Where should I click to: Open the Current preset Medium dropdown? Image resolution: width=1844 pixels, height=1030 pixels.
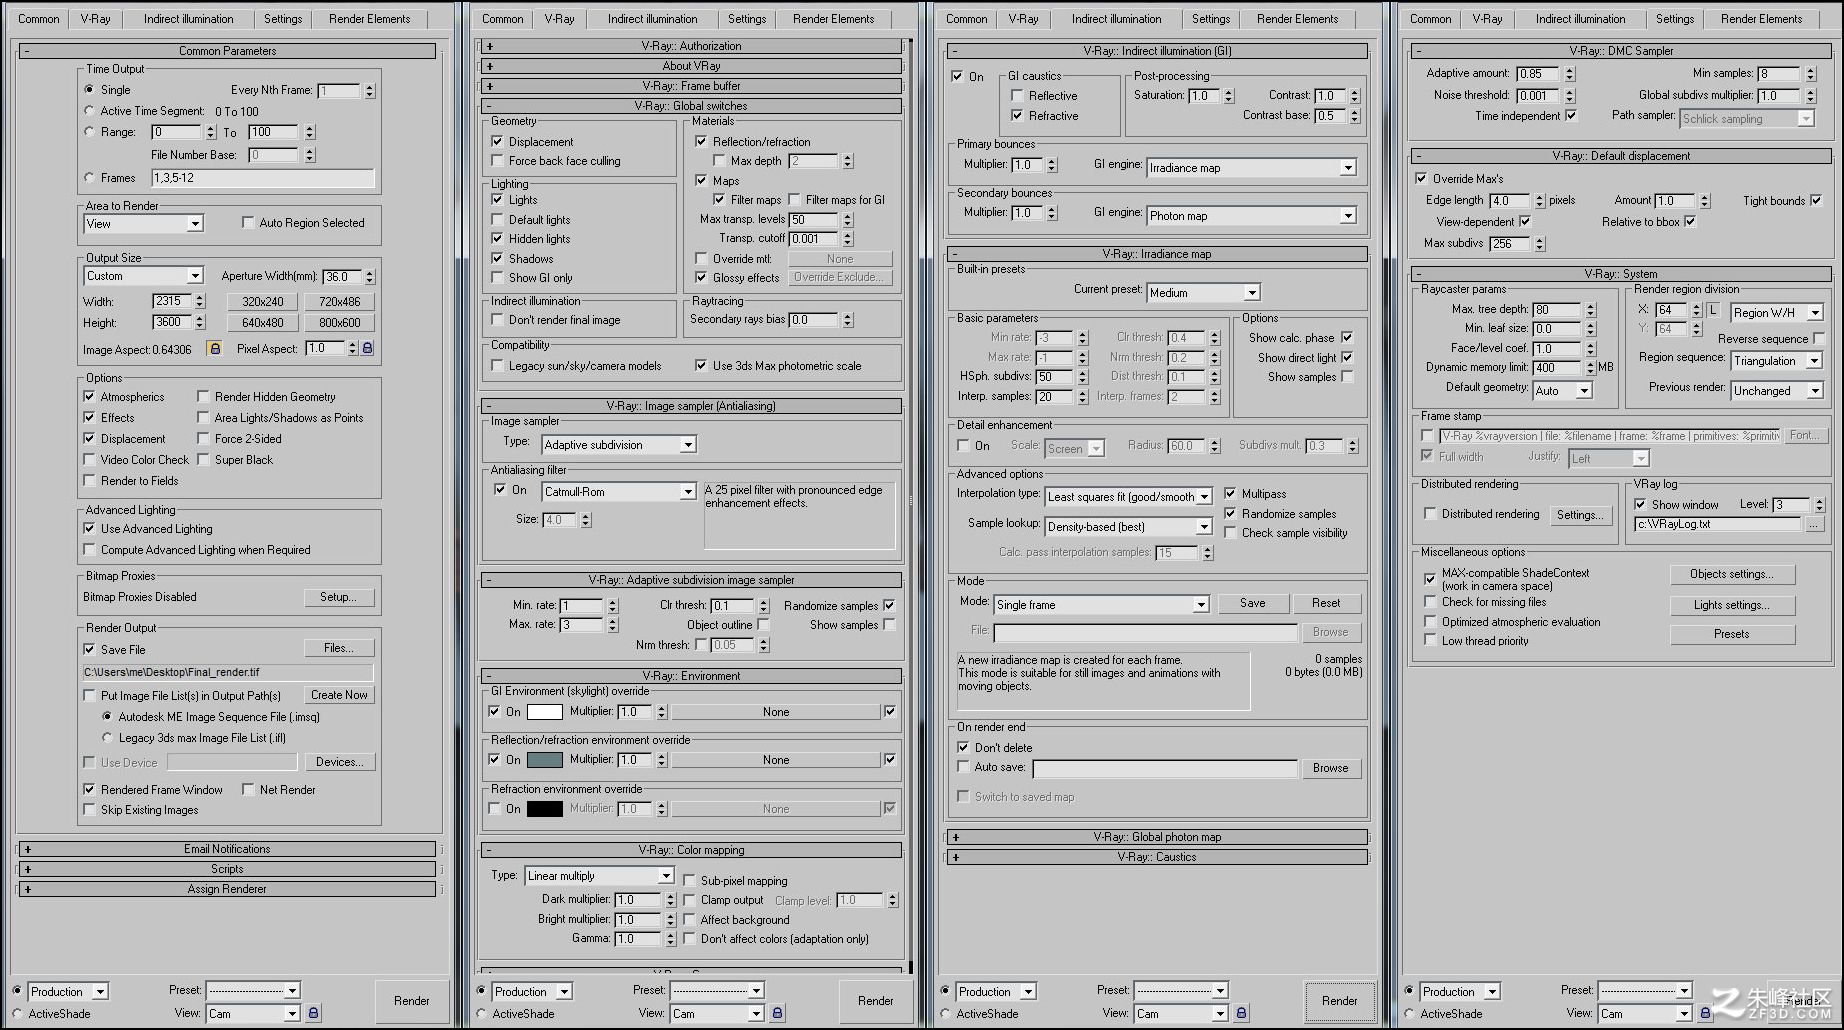pos(1204,293)
